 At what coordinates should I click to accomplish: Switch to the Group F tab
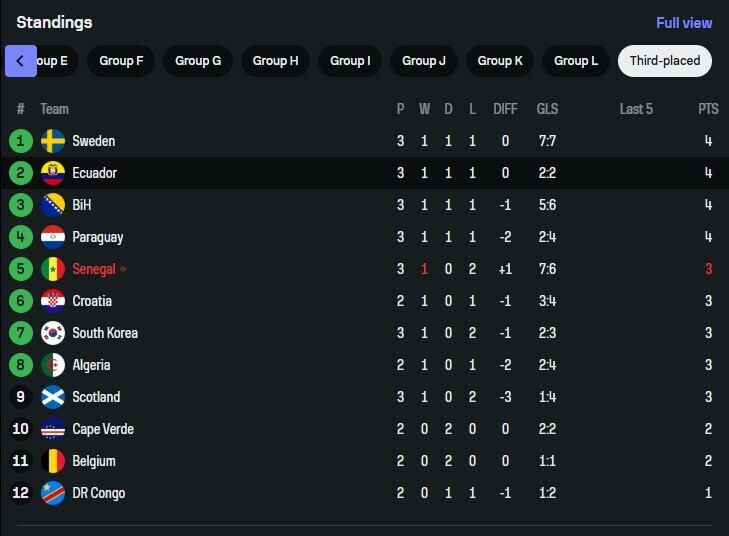[x=121, y=61]
